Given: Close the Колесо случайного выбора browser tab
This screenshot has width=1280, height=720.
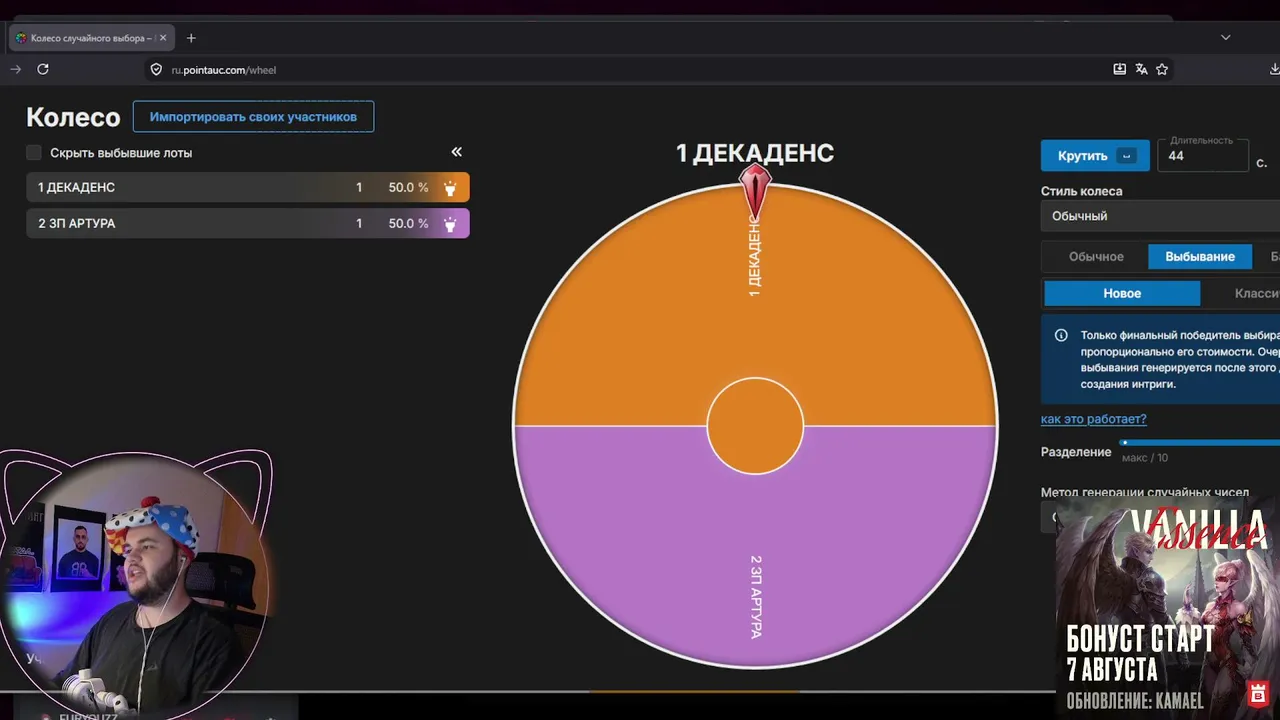Looking at the screenshot, I should click(x=163, y=38).
